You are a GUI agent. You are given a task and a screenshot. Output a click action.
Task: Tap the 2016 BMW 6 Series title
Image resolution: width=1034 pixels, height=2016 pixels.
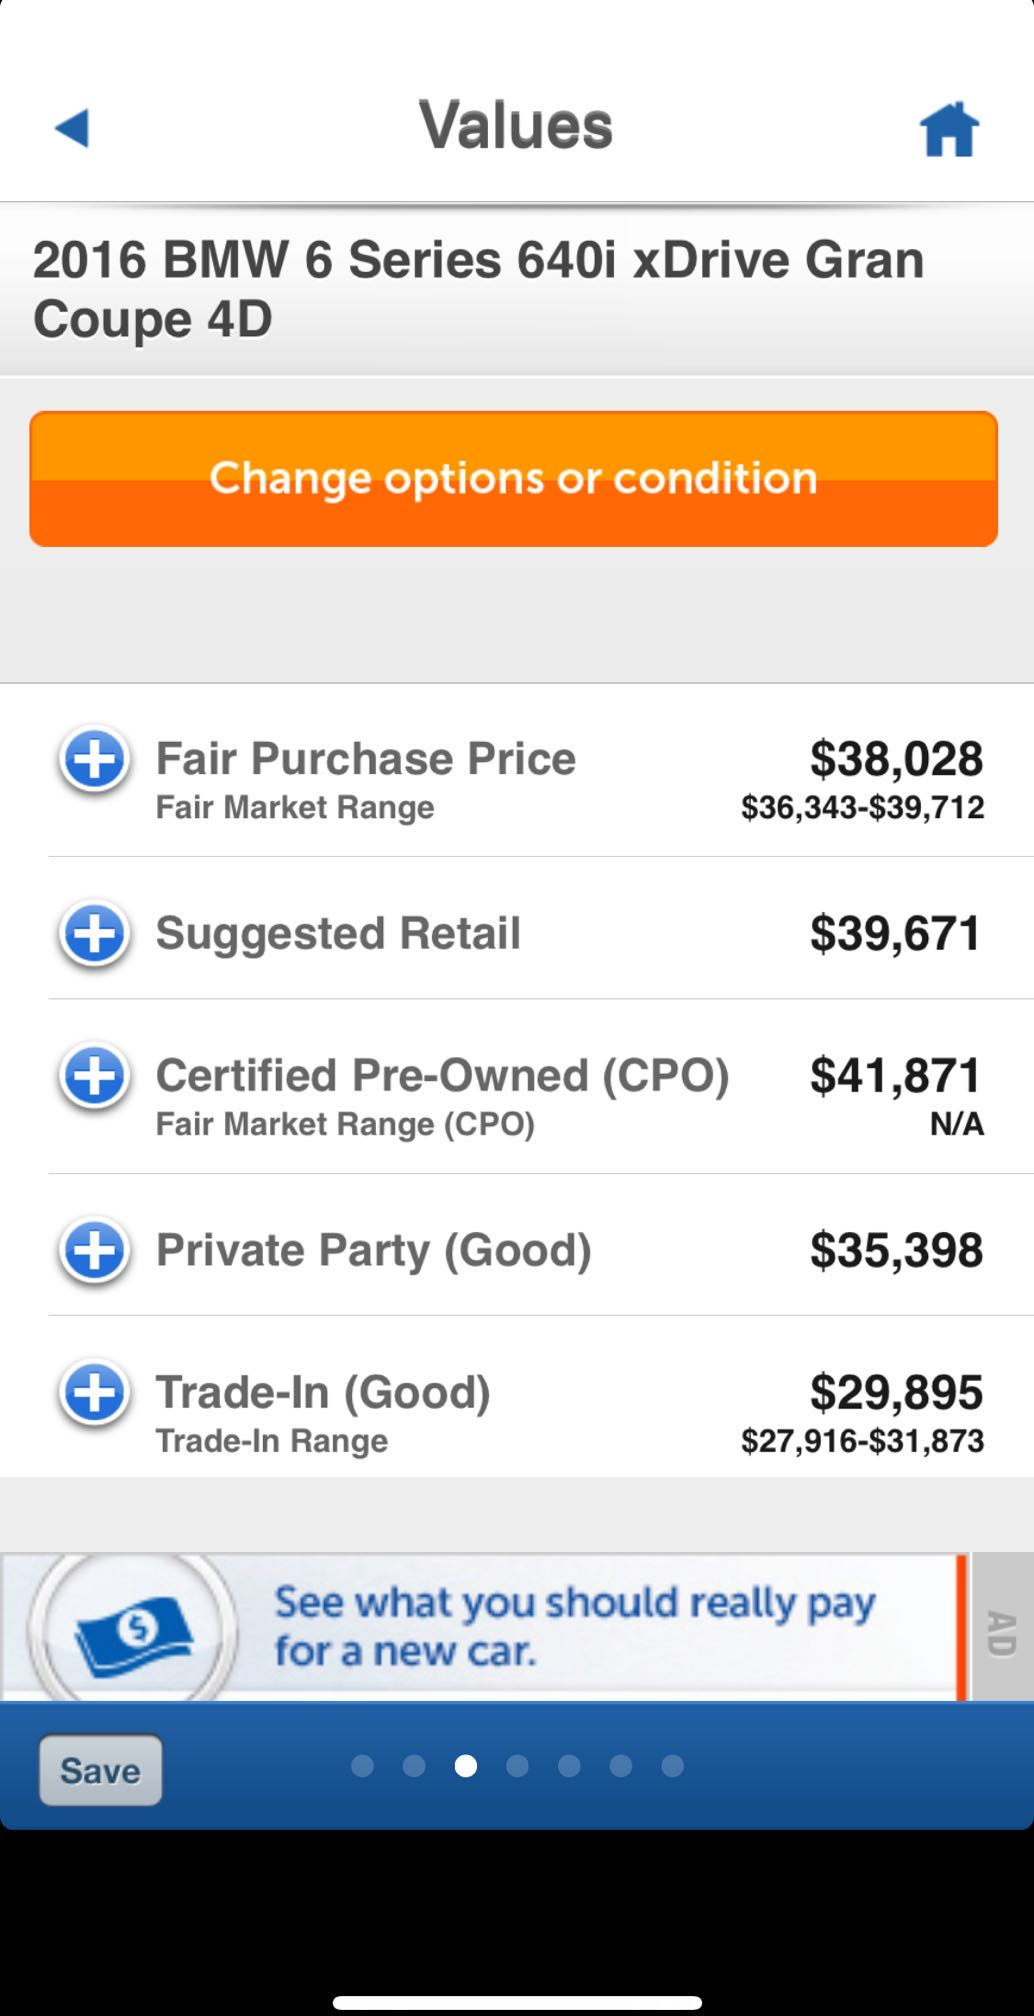click(x=478, y=289)
